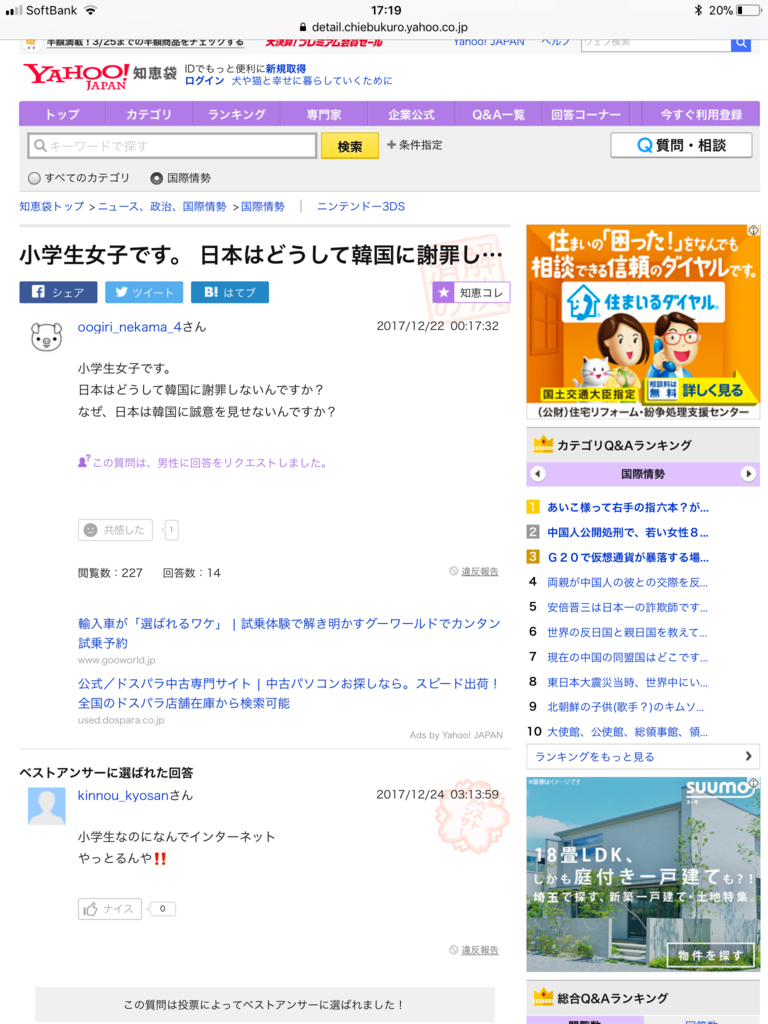Open the 輸入車が「選ばれるワケ」 ad link
The height and width of the screenshot is (1024, 768).
pyautogui.click(x=289, y=633)
